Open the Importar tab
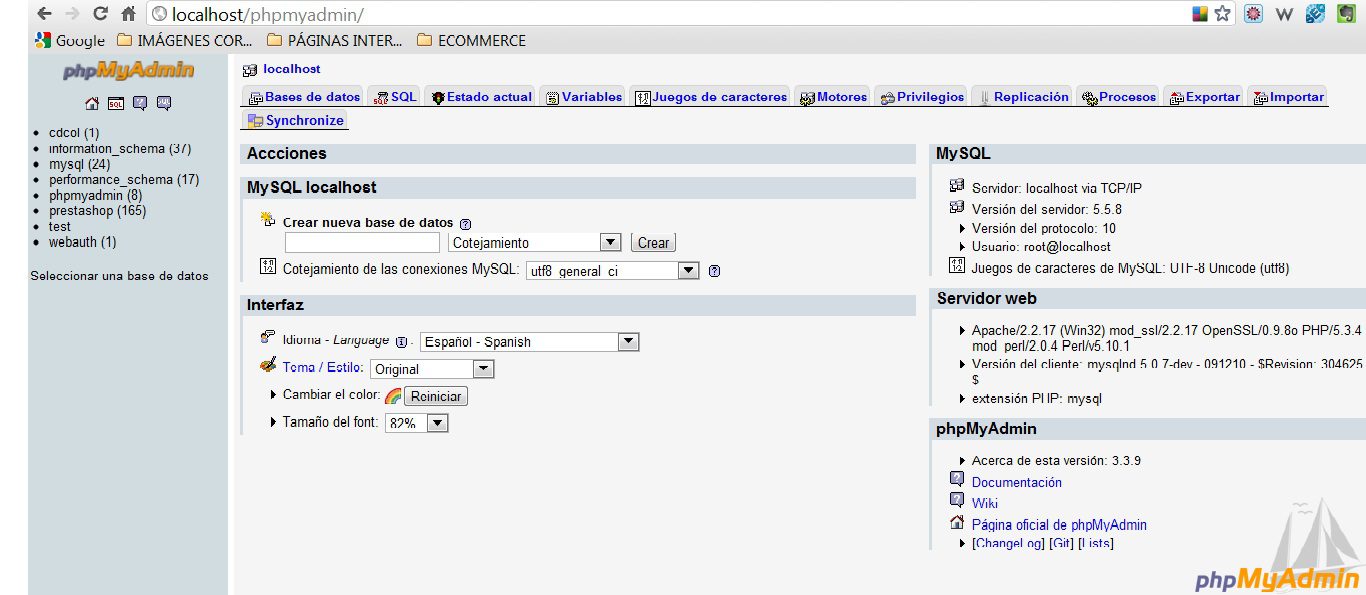Viewport: 1366px width, 595px height. [1288, 97]
